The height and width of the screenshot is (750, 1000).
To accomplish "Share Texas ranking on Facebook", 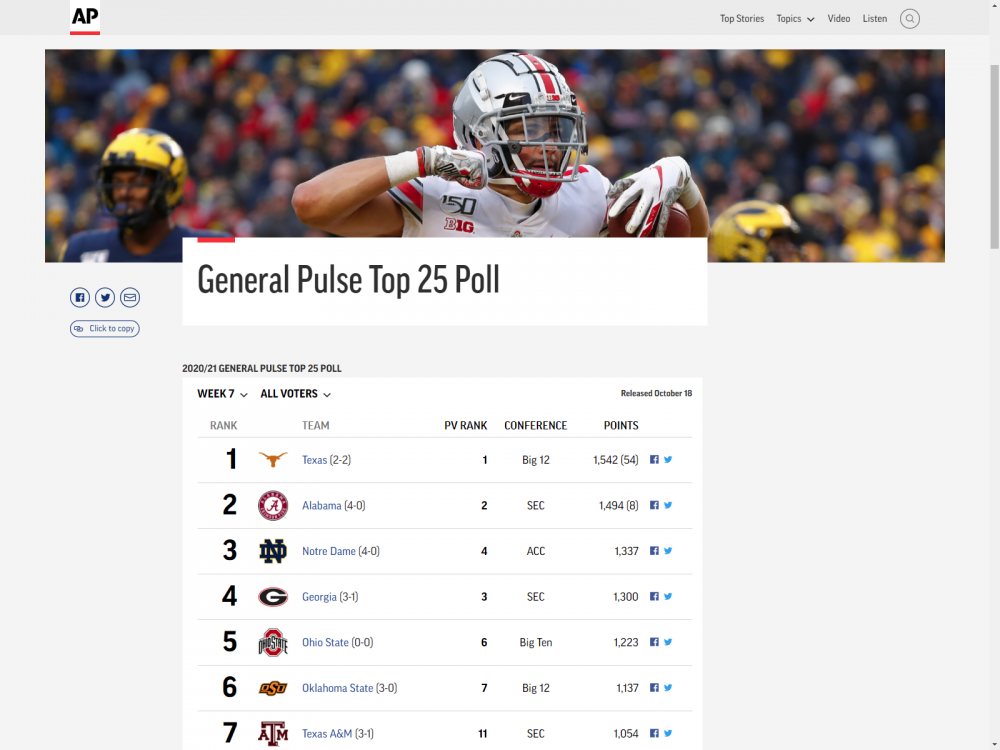I will click(655, 460).
